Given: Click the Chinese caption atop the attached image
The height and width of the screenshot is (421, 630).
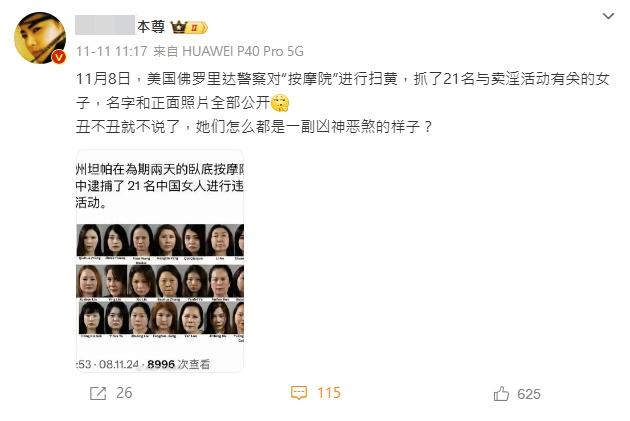Looking at the screenshot, I should pyautogui.click(x=160, y=186).
